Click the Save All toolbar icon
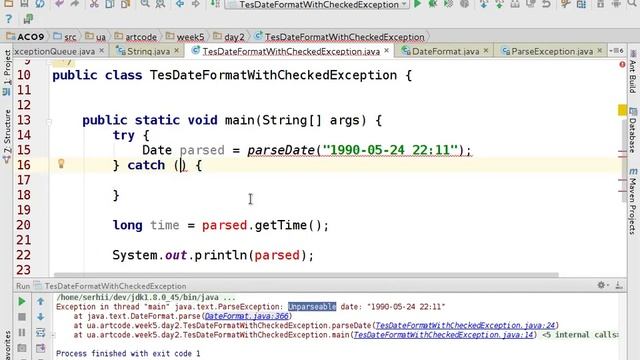The image size is (640, 360). 24,4
